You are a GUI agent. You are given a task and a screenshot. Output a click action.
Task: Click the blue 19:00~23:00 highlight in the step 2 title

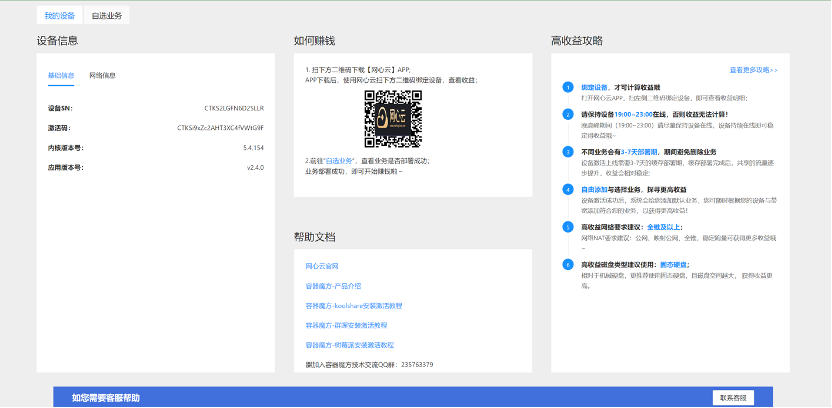634,114
